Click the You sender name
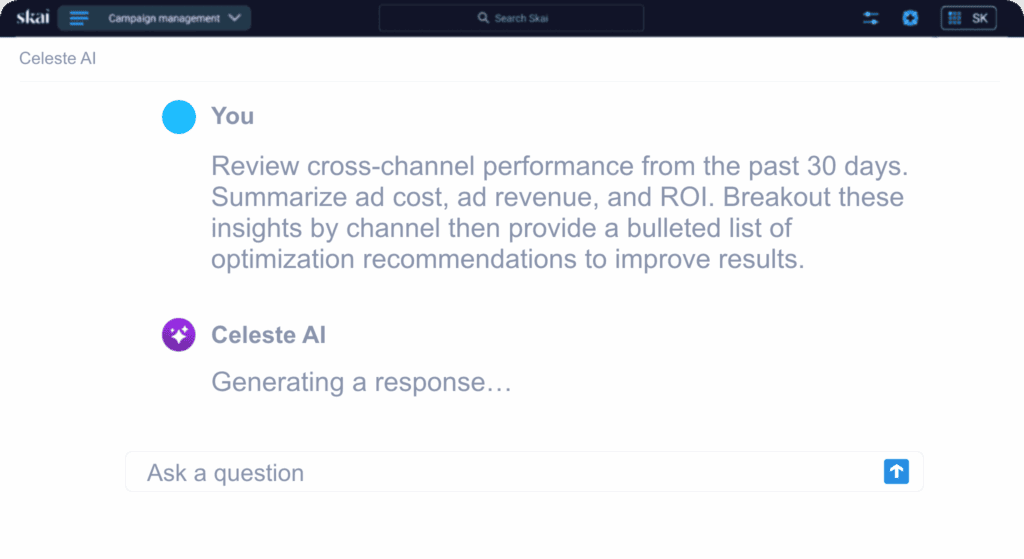Image resolution: width=1024 pixels, height=559 pixels. pos(232,117)
